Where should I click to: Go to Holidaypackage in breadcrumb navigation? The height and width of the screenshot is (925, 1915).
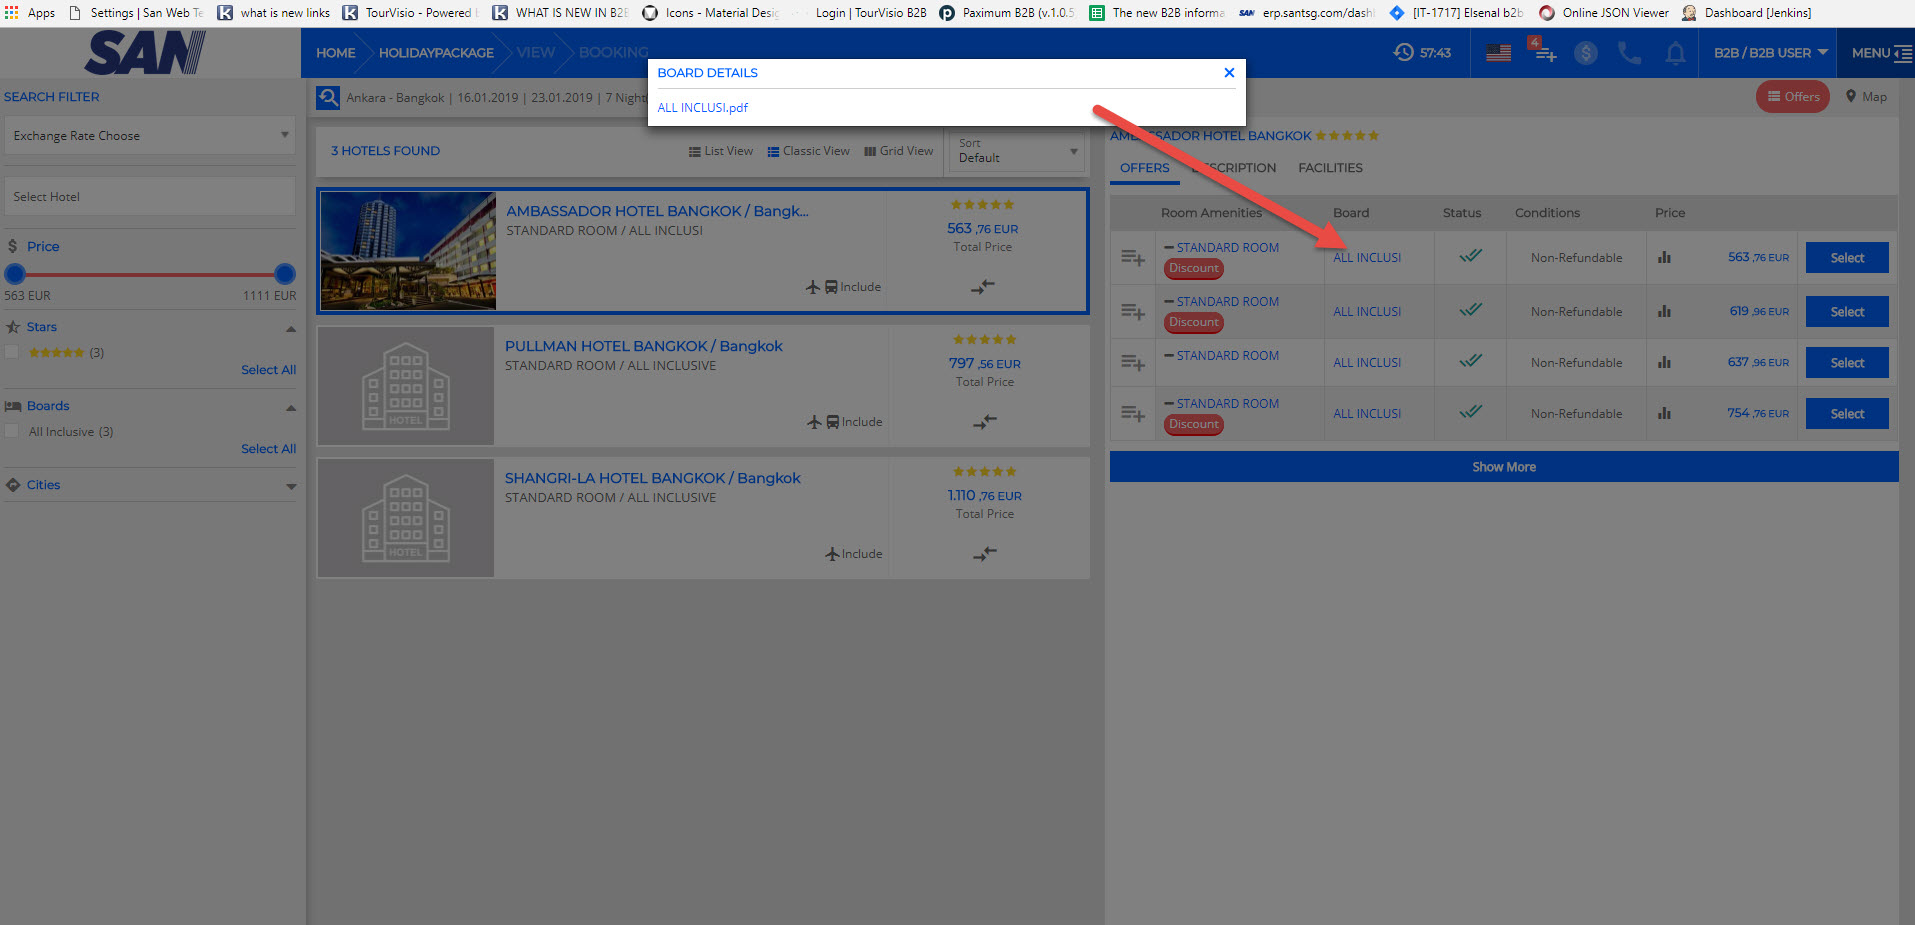[x=436, y=53]
